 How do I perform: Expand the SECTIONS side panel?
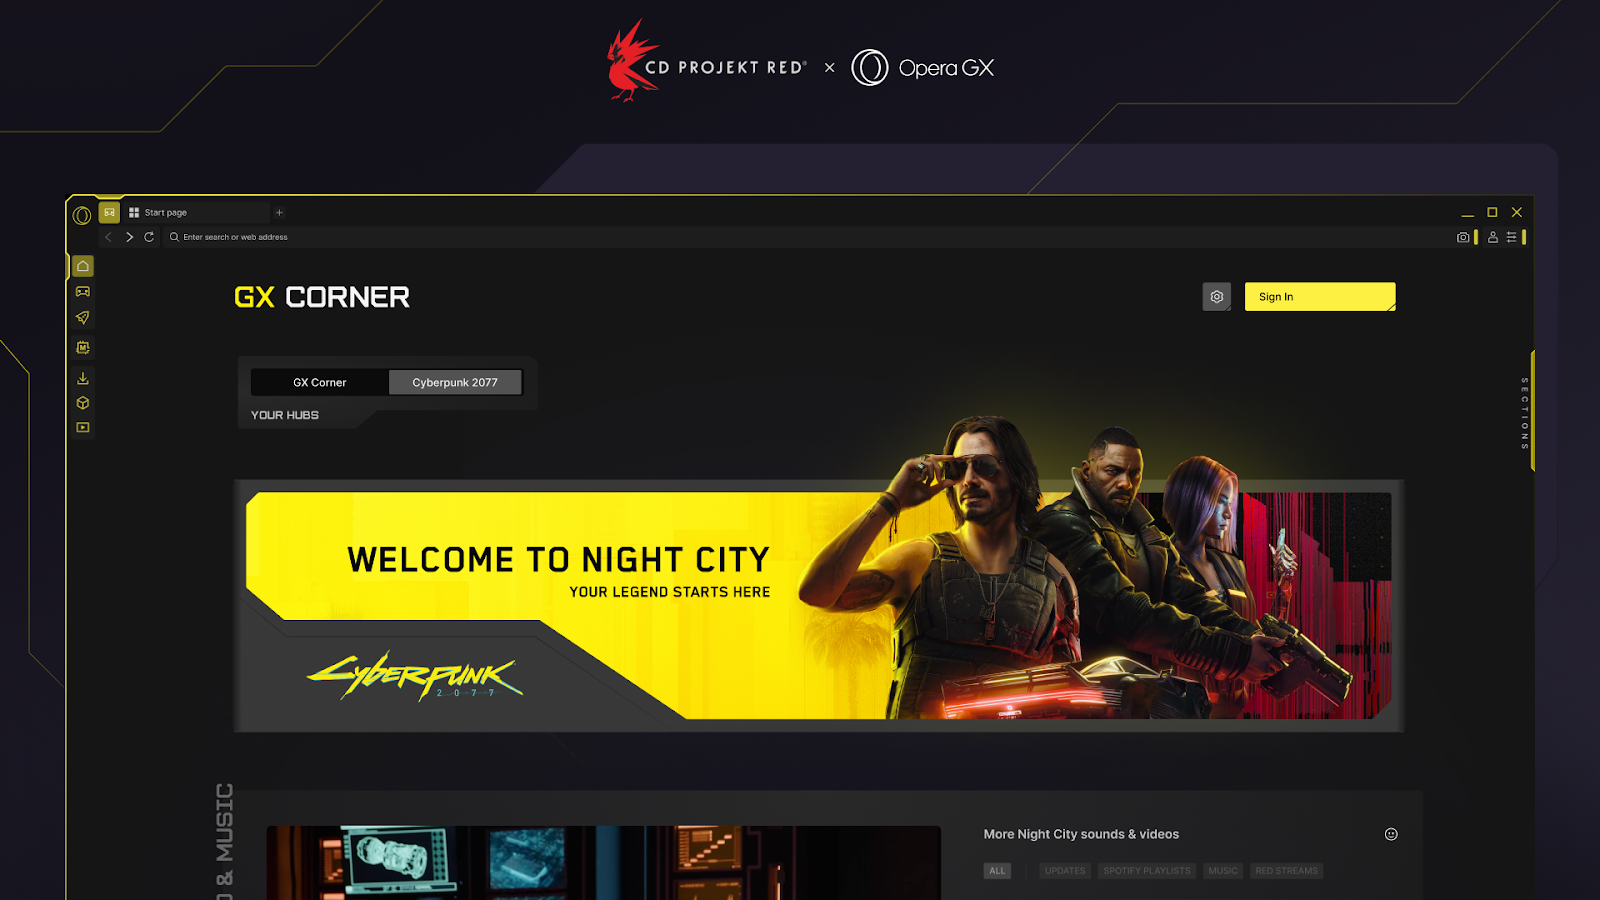[1525, 413]
